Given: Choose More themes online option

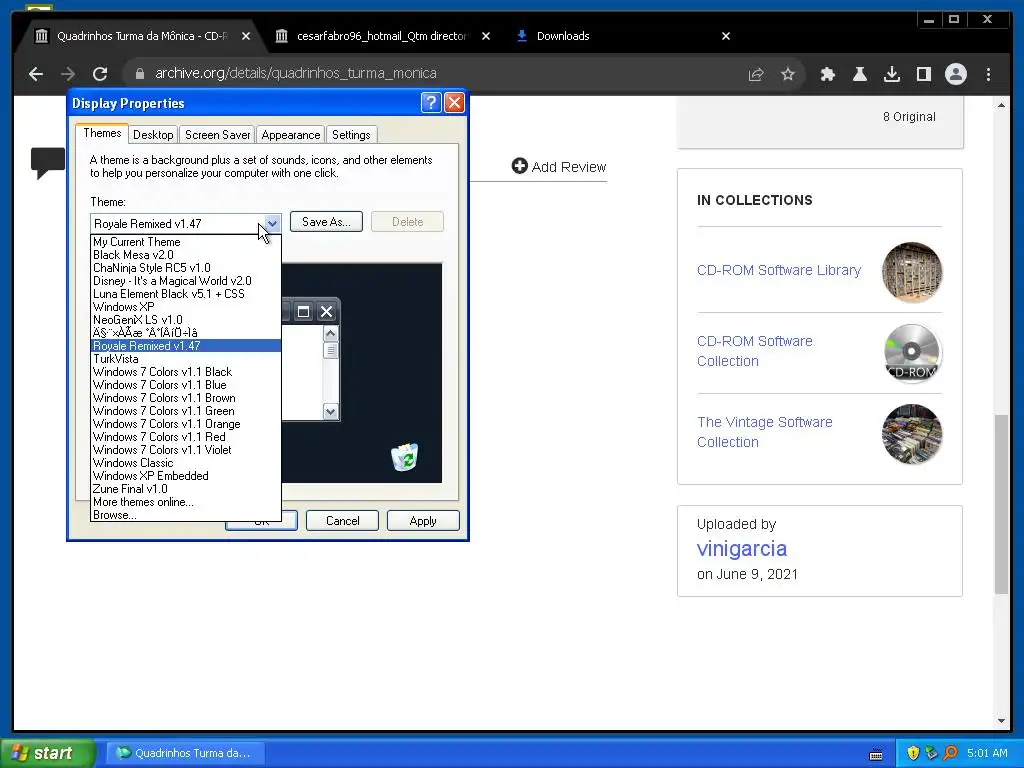Looking at the screenshot, I should coord(185,502).
